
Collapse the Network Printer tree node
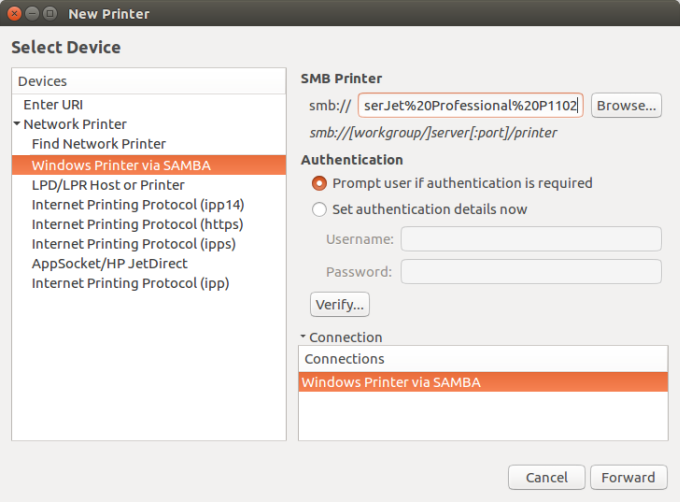pos(17,125)
